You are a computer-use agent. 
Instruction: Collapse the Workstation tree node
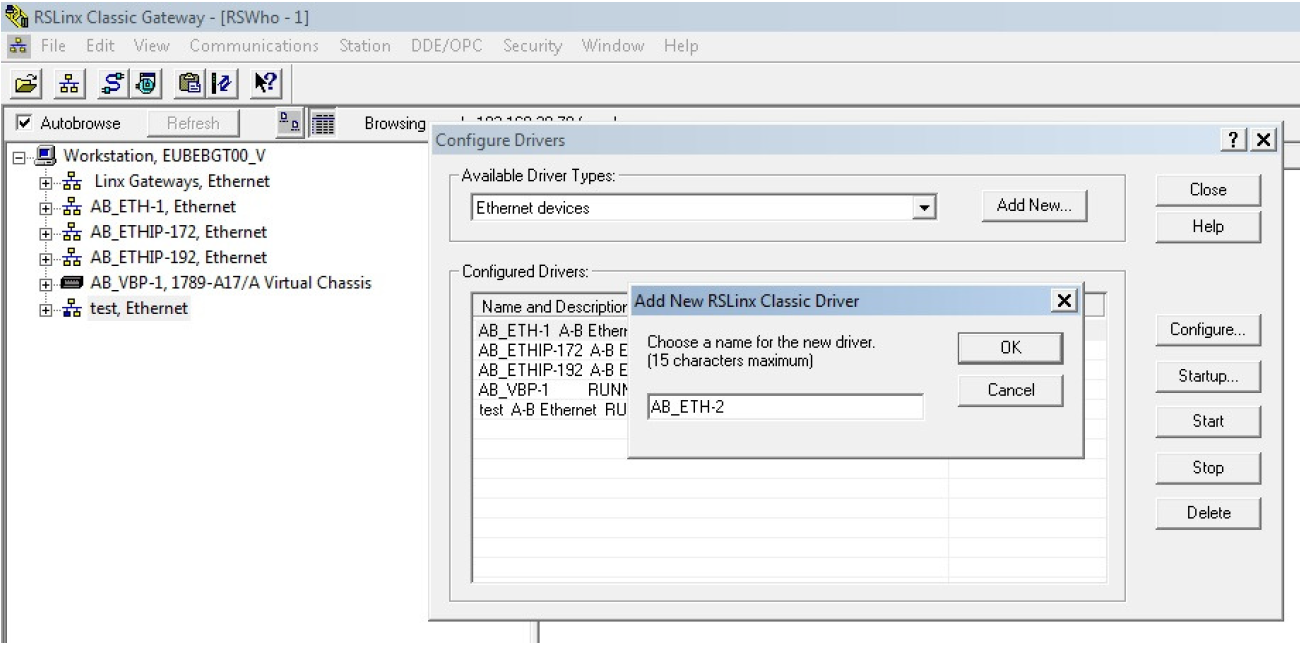(x=21, y=157)
